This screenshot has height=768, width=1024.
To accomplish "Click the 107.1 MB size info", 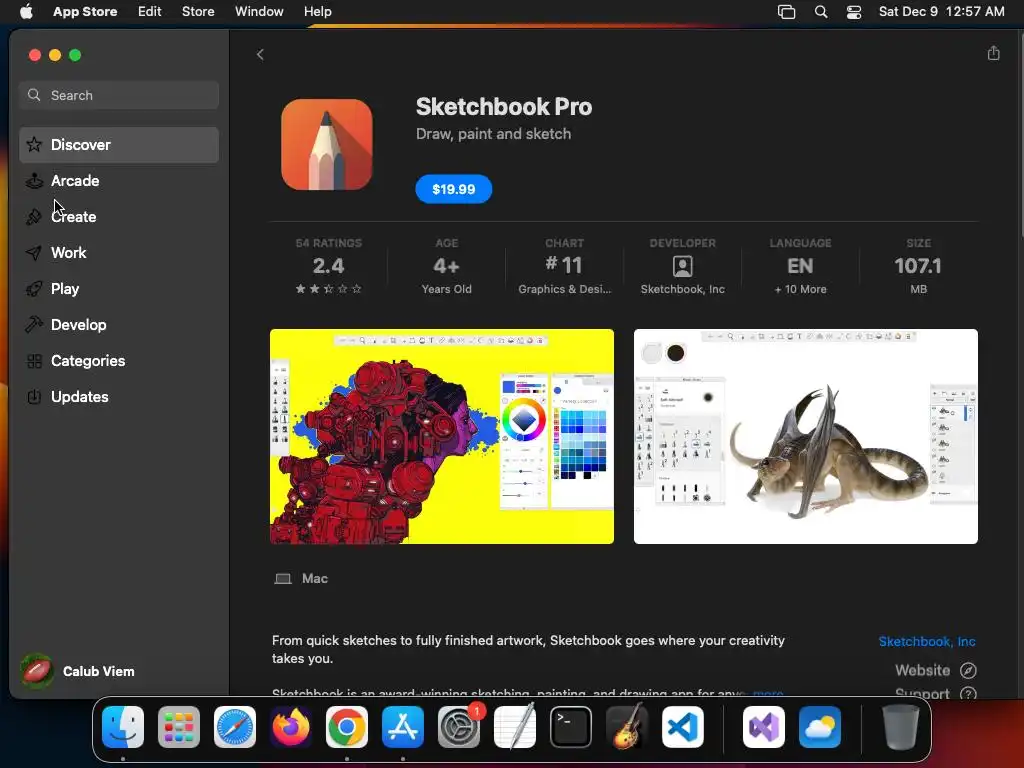I will click(x=918, y=266).
